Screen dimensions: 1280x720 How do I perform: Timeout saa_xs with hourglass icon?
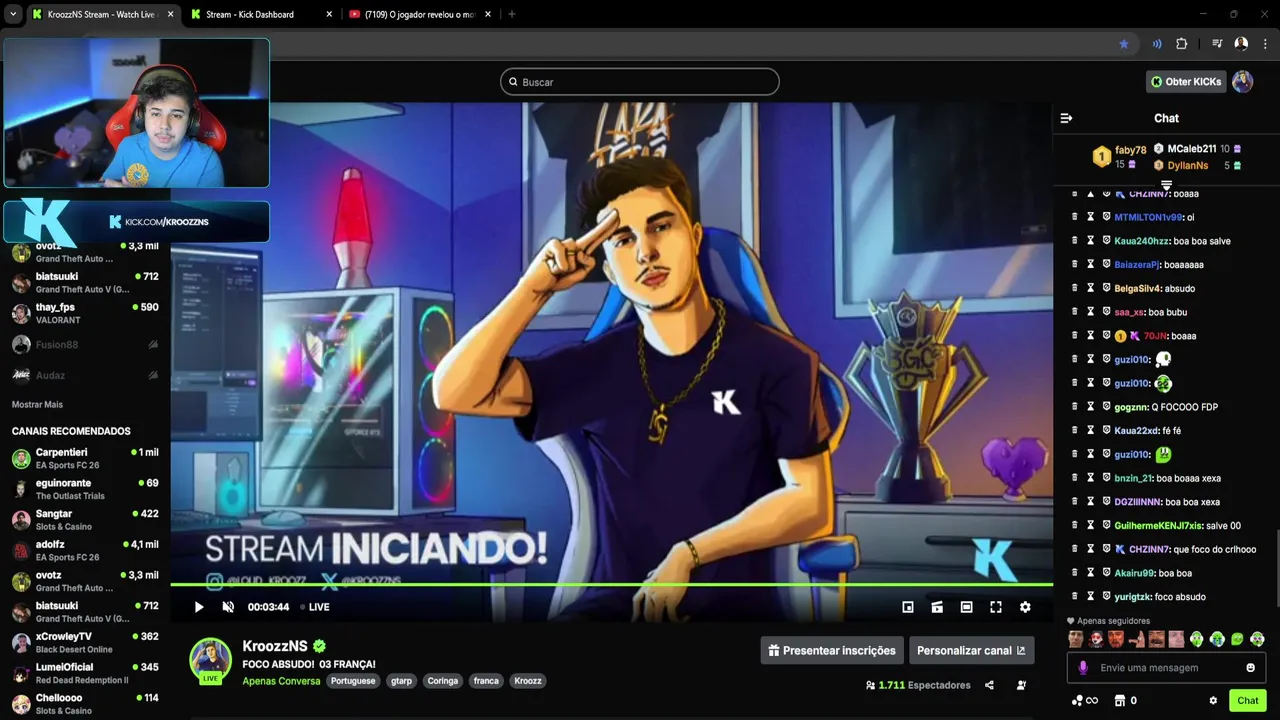[x=1091, y=312]
